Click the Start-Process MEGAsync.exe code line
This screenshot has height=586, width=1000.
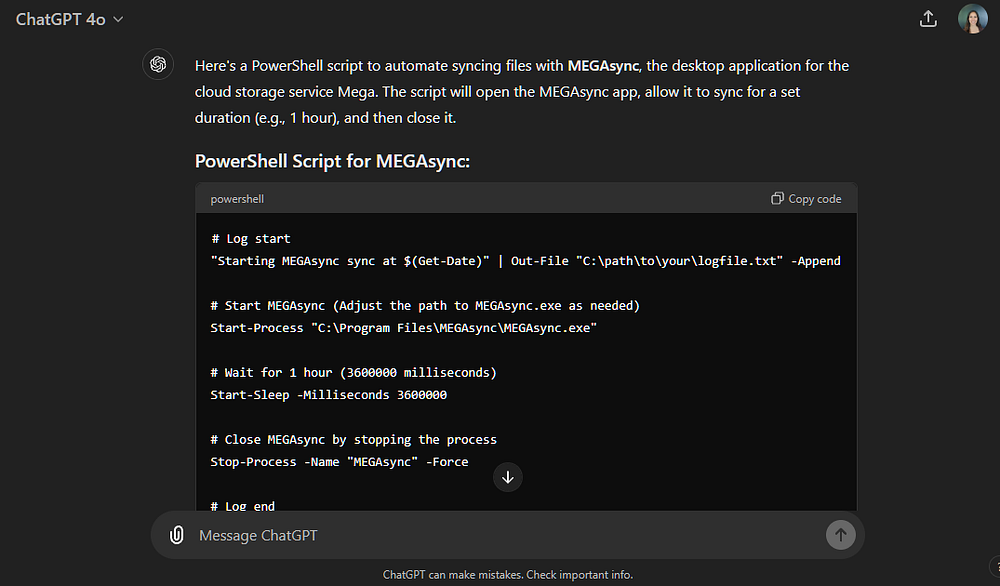point(404,328)
